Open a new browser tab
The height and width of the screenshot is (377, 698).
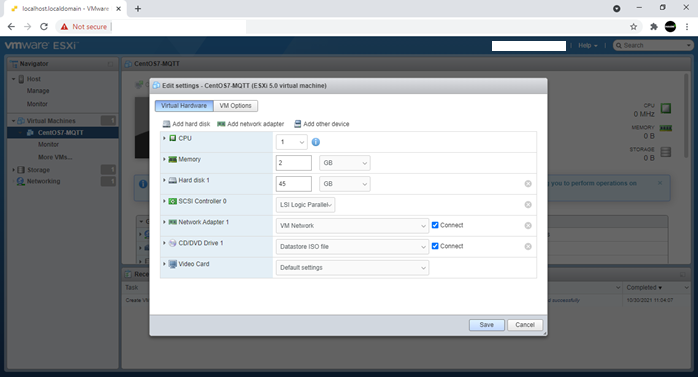coord(138,8)
